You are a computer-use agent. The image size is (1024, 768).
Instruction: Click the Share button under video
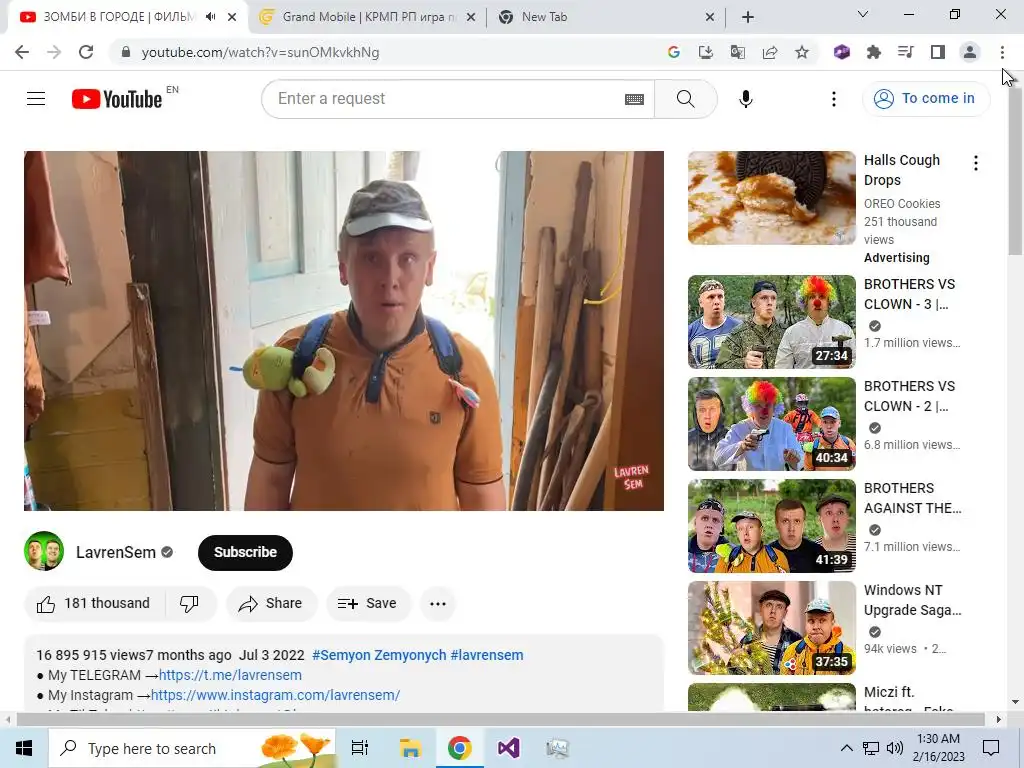pyautogui.click(x=272, y=603)
